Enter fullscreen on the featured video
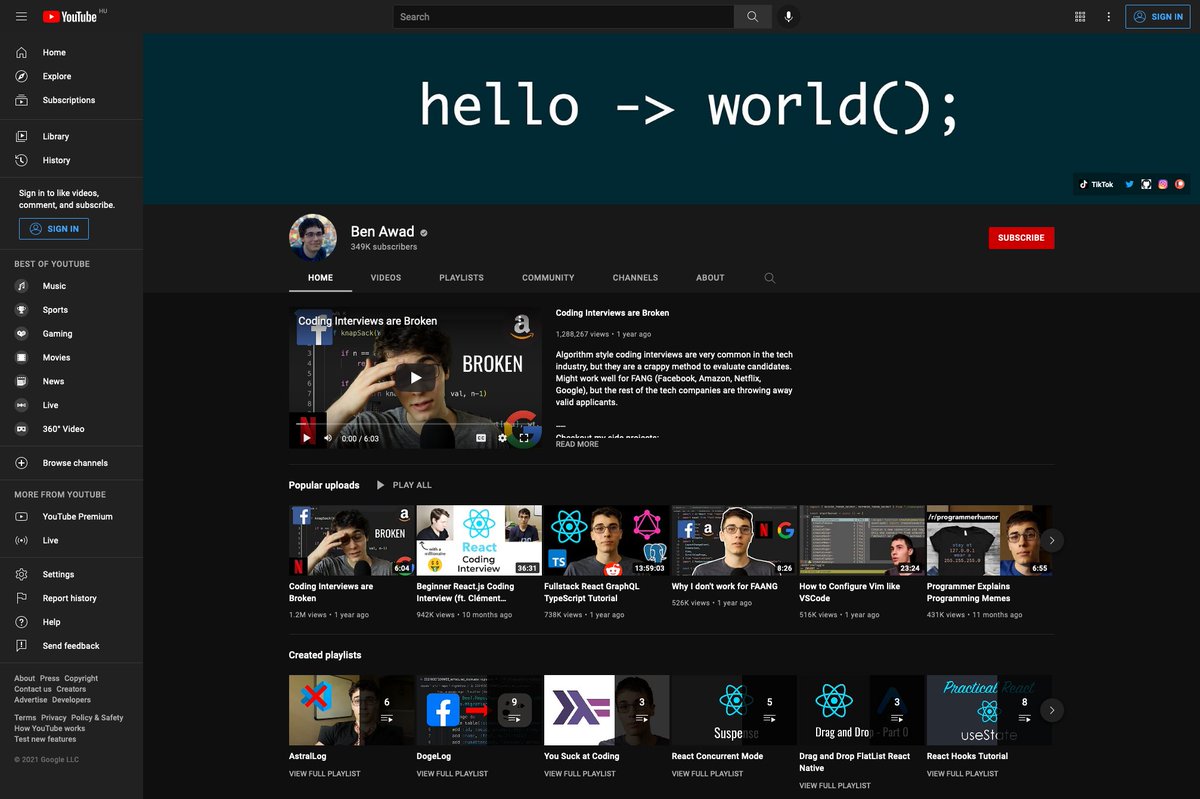The width and height of the screenshot is (1200, 799). pyautogui.click(x=523, y=437)
